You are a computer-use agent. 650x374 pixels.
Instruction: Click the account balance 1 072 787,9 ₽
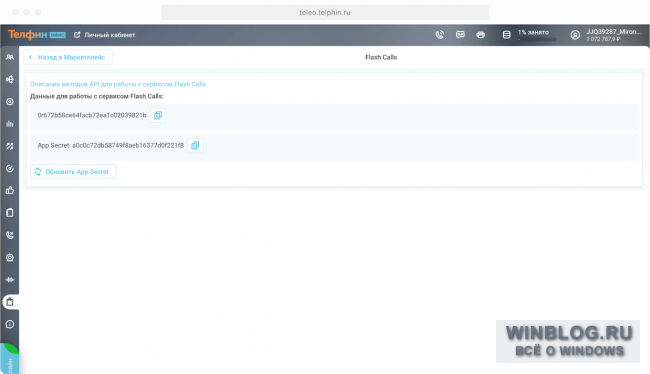603,39
